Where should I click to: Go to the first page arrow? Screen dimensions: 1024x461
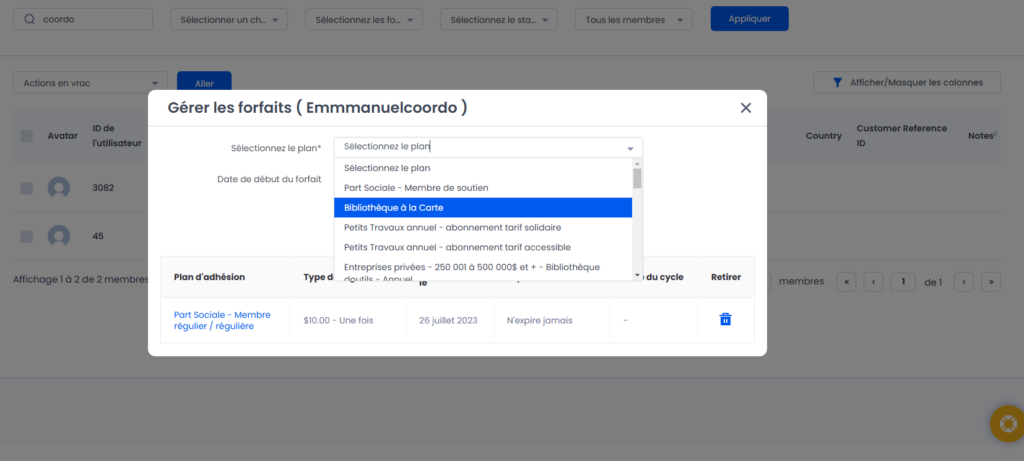pyautogui.click(x=846, y=282)
